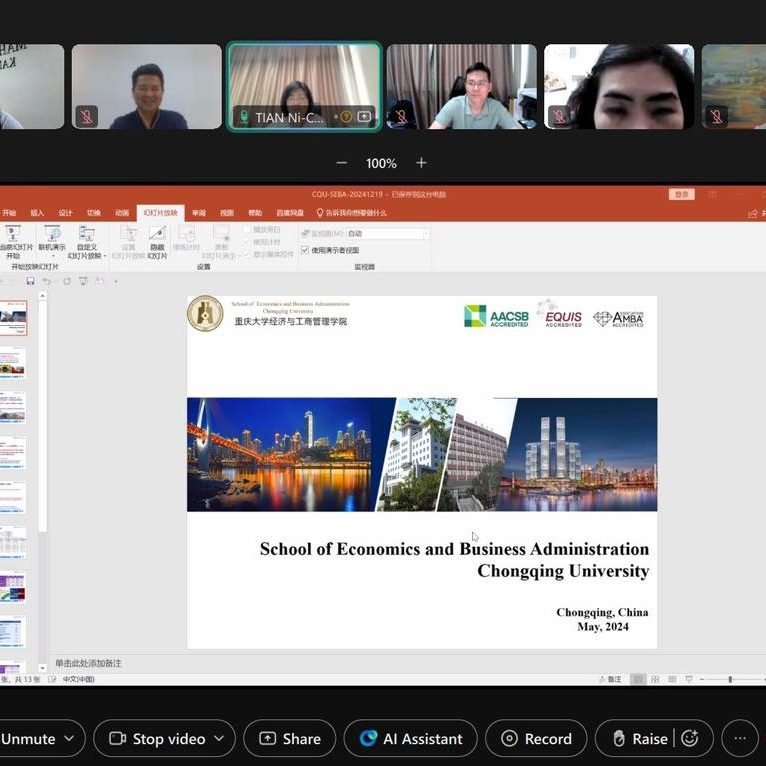Expand audio options arrow beside Unmute

pyautogui.click(x=69, y=739)
